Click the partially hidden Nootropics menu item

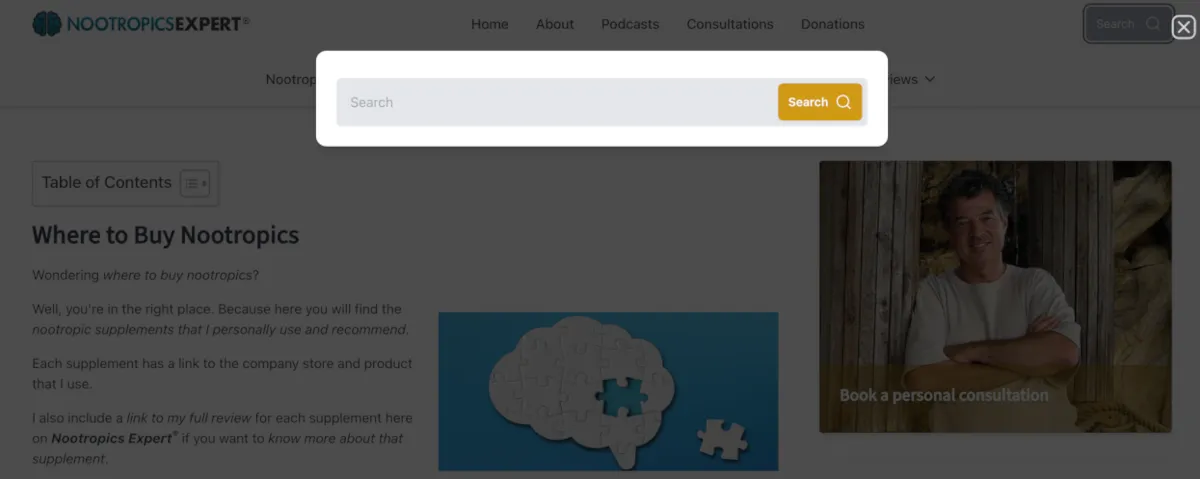pyautogui.click(x=291, y=79)
